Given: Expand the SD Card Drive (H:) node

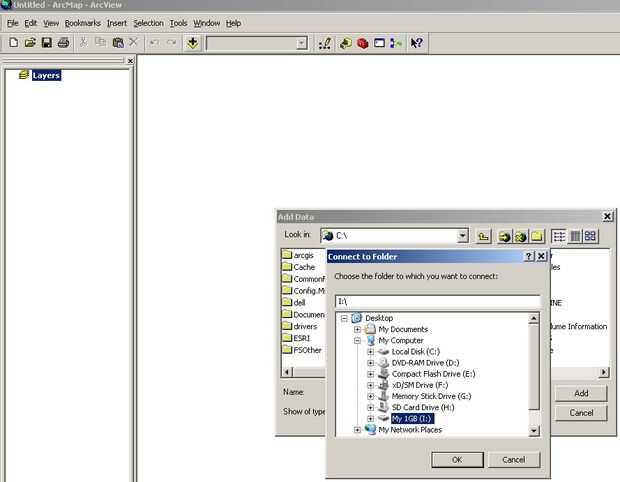Looking at the screenshot, I should click(370, 407).
